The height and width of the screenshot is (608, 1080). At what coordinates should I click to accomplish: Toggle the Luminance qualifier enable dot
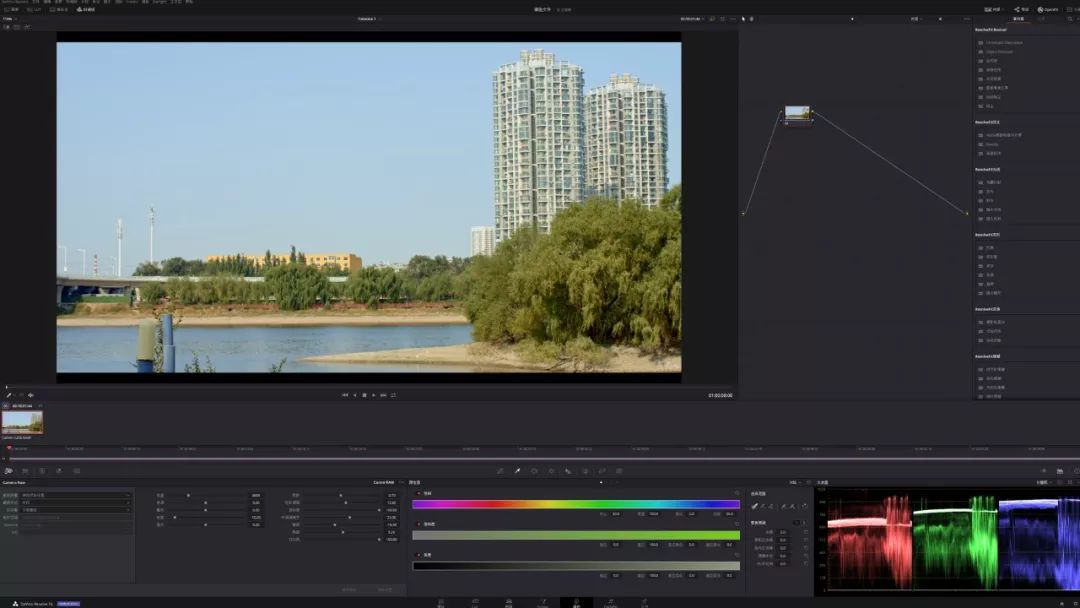[418, 555]
